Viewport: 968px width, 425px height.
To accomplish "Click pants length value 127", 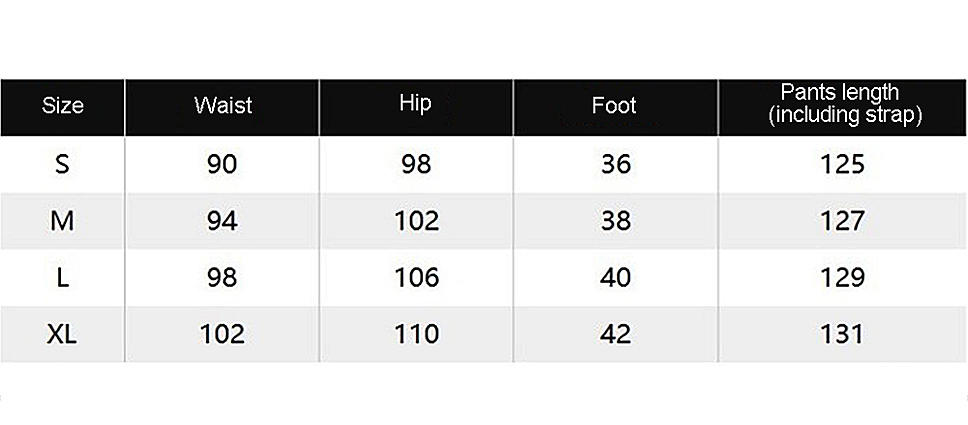I will coord(841,221).
